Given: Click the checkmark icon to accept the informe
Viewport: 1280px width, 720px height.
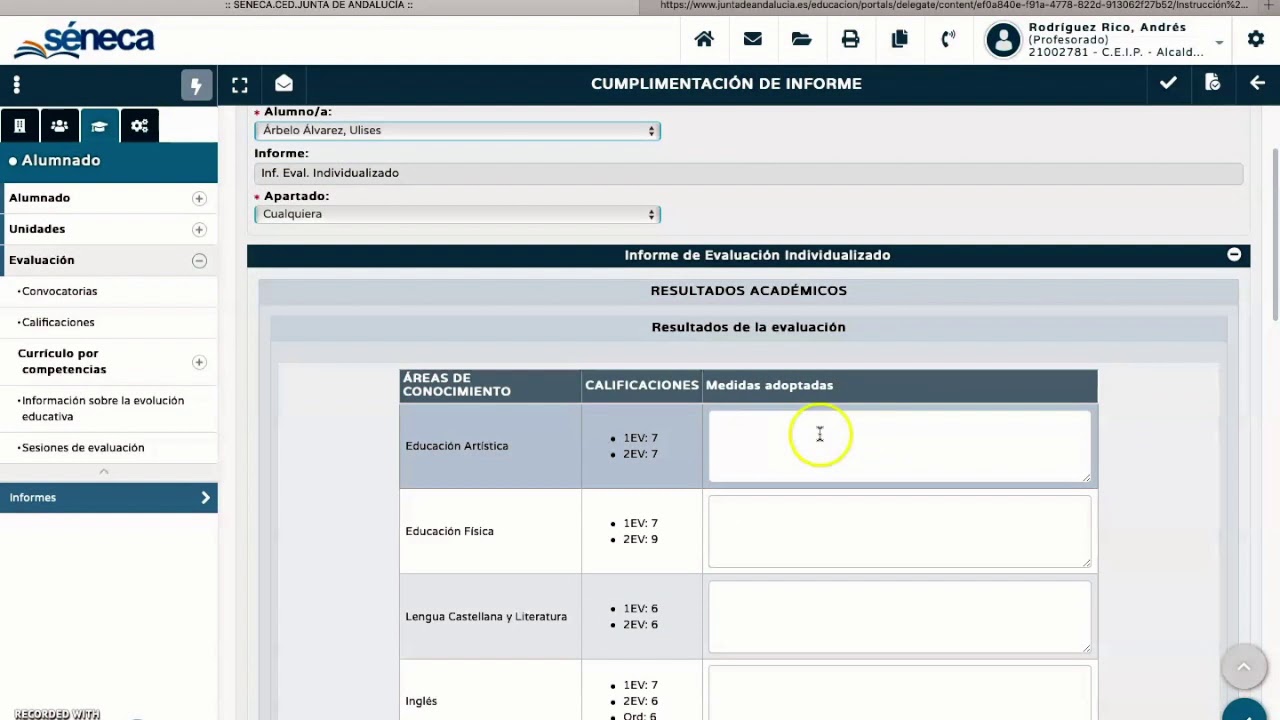Looking at the screenshot, I should 1167,83.
